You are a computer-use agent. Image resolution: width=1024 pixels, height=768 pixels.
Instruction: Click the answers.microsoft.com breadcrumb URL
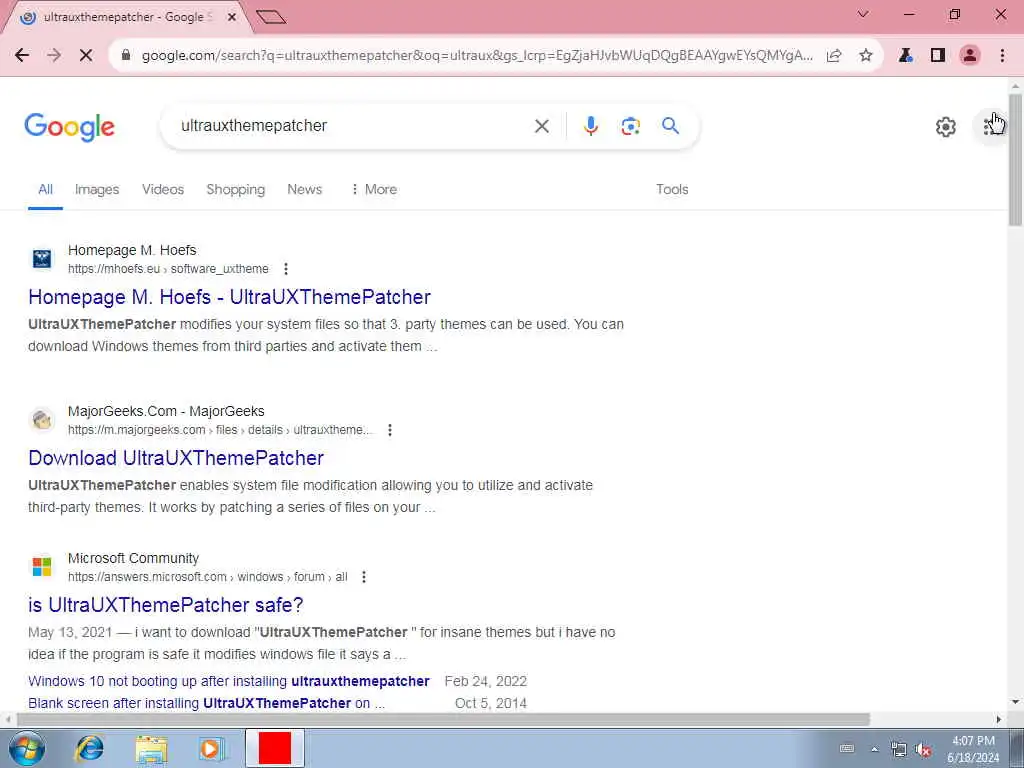[x=208, y=577]
